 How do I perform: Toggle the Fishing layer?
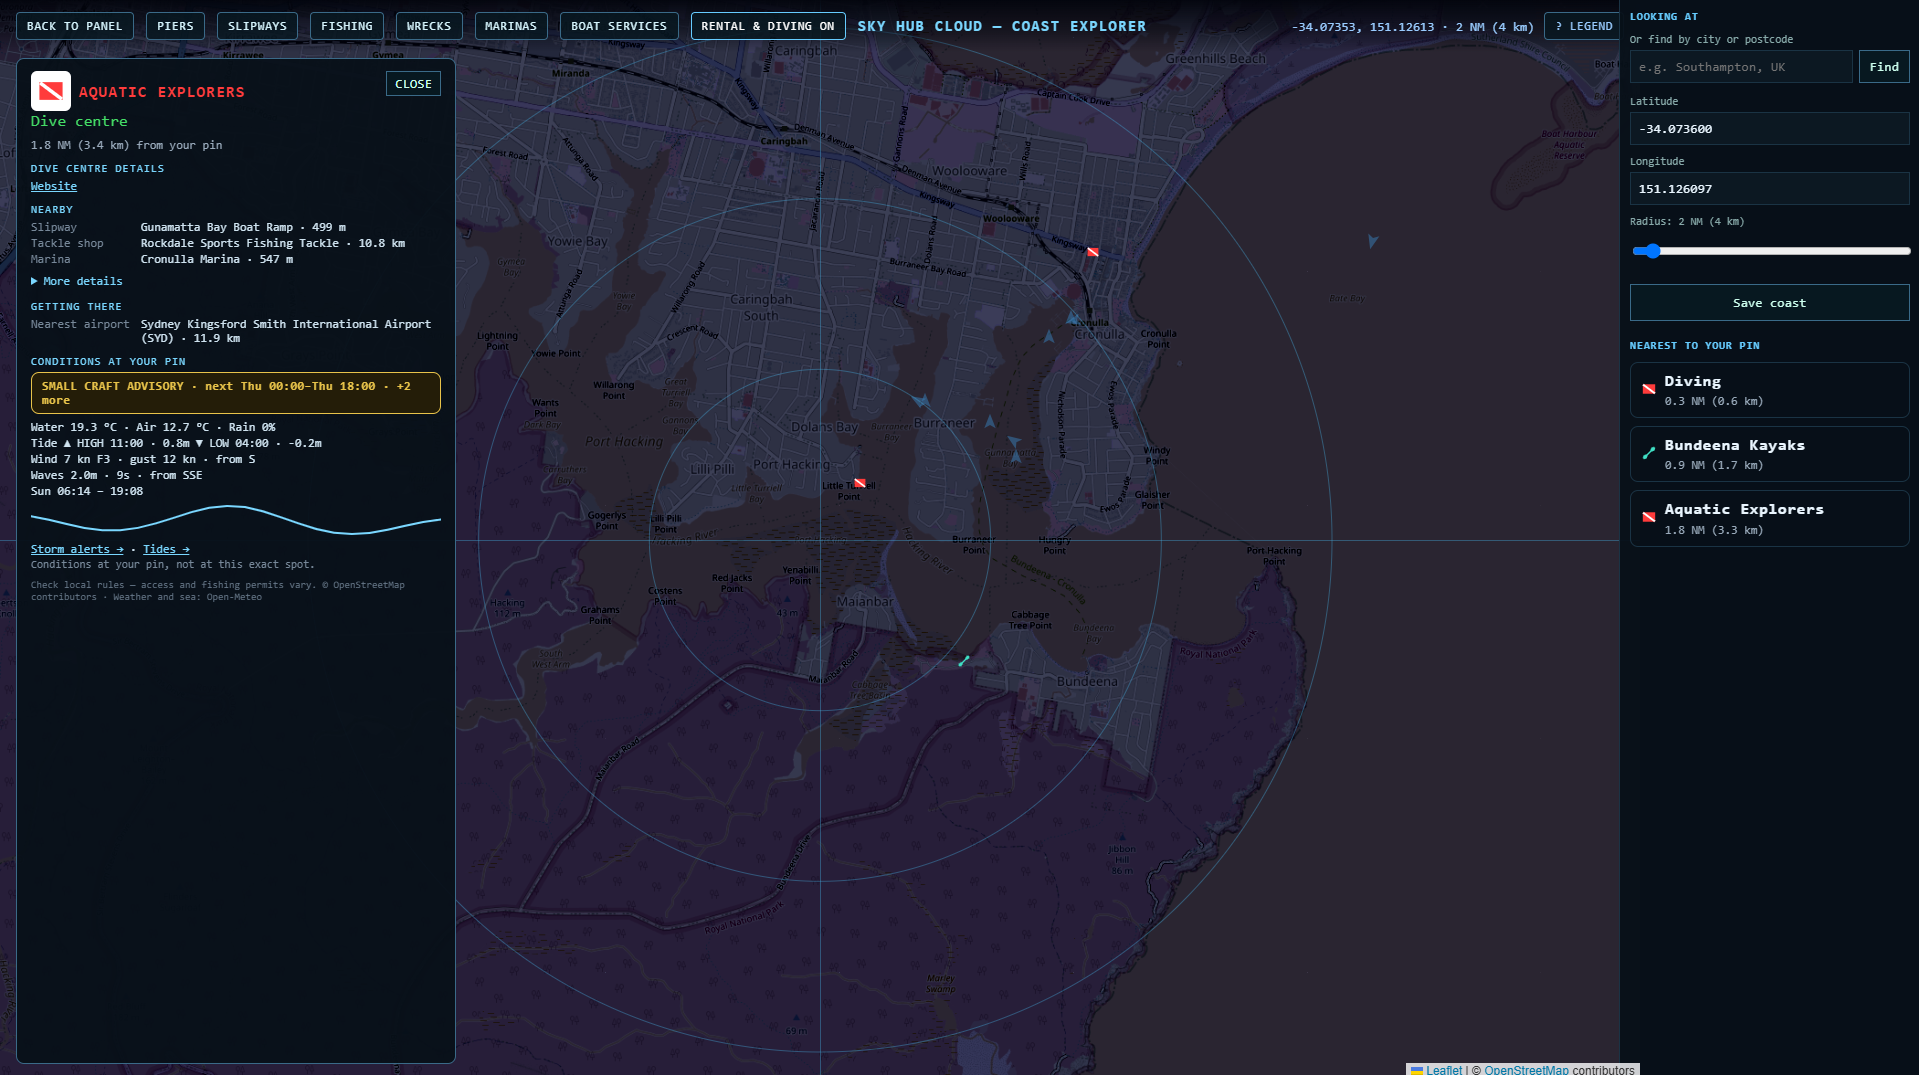click(347, 26)
